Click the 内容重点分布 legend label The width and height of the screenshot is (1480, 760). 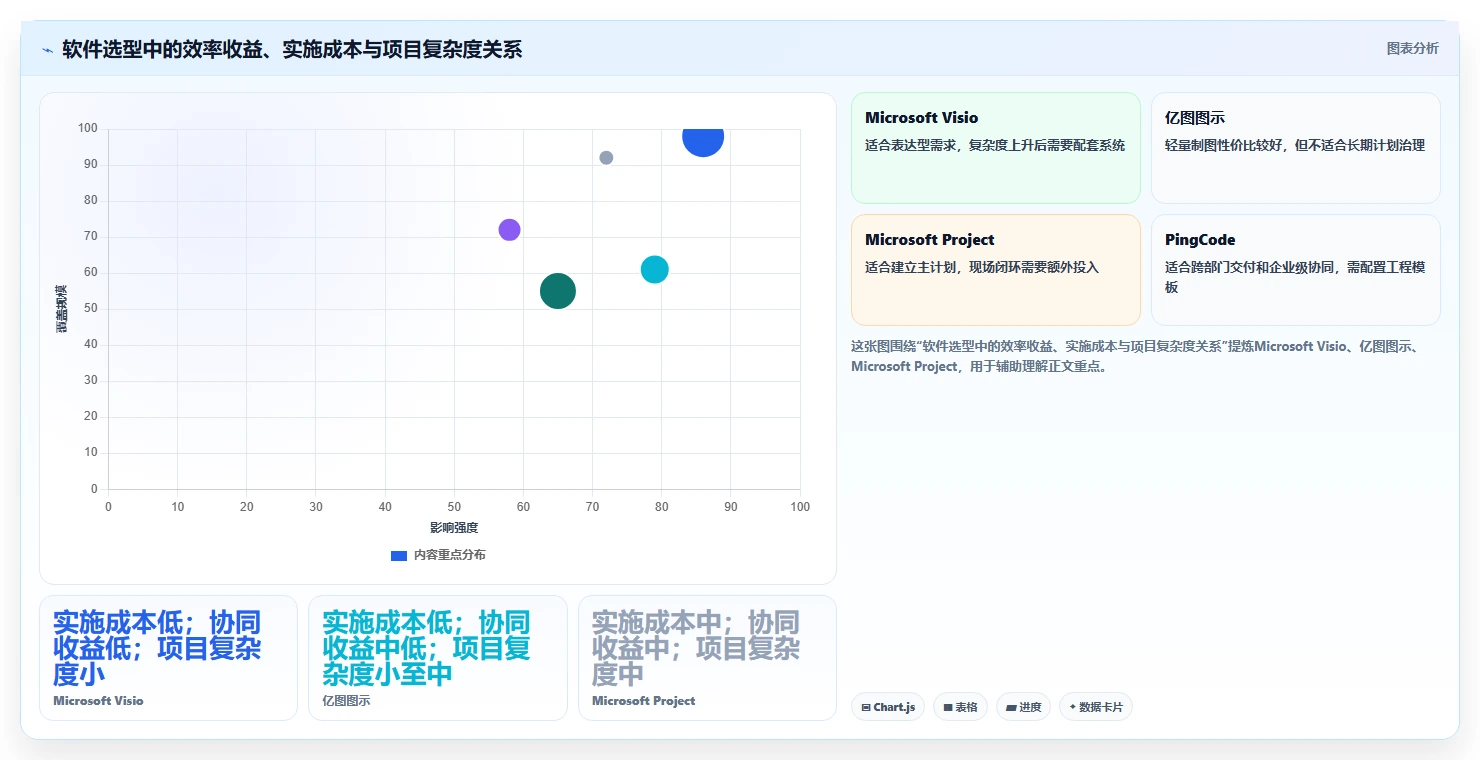450,555
